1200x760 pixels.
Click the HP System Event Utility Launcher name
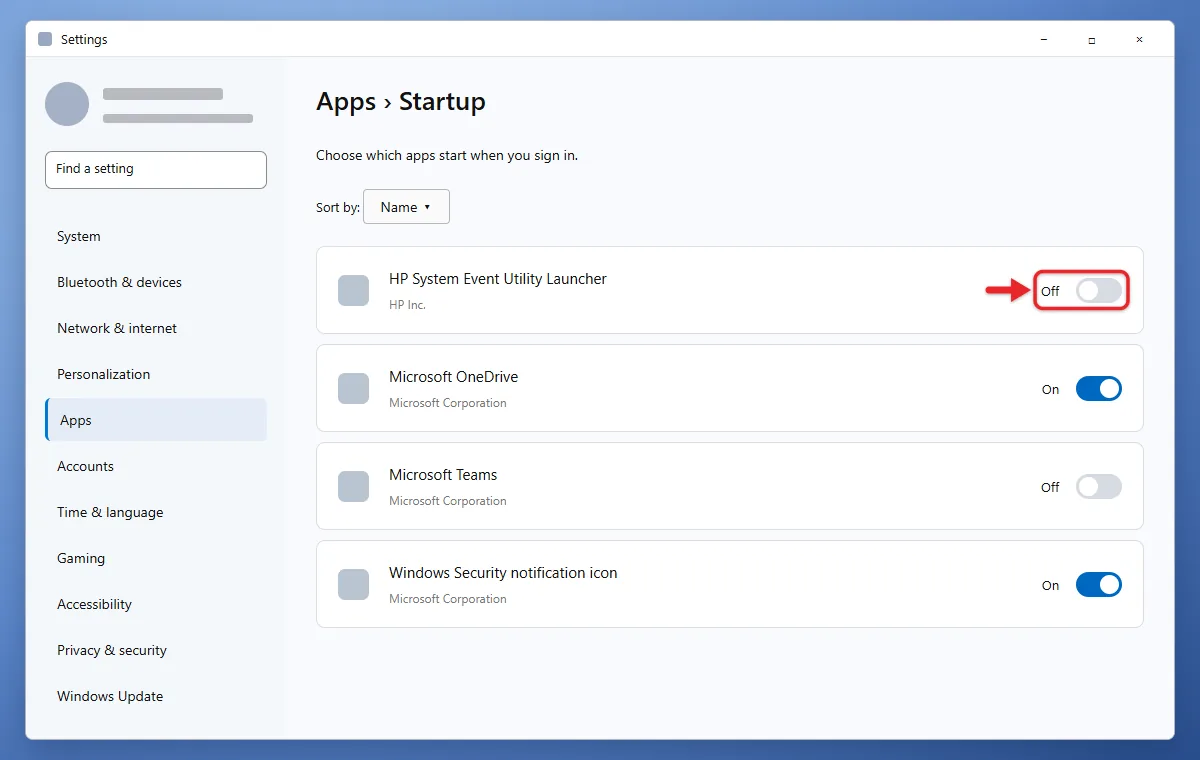tap(498, 279)
